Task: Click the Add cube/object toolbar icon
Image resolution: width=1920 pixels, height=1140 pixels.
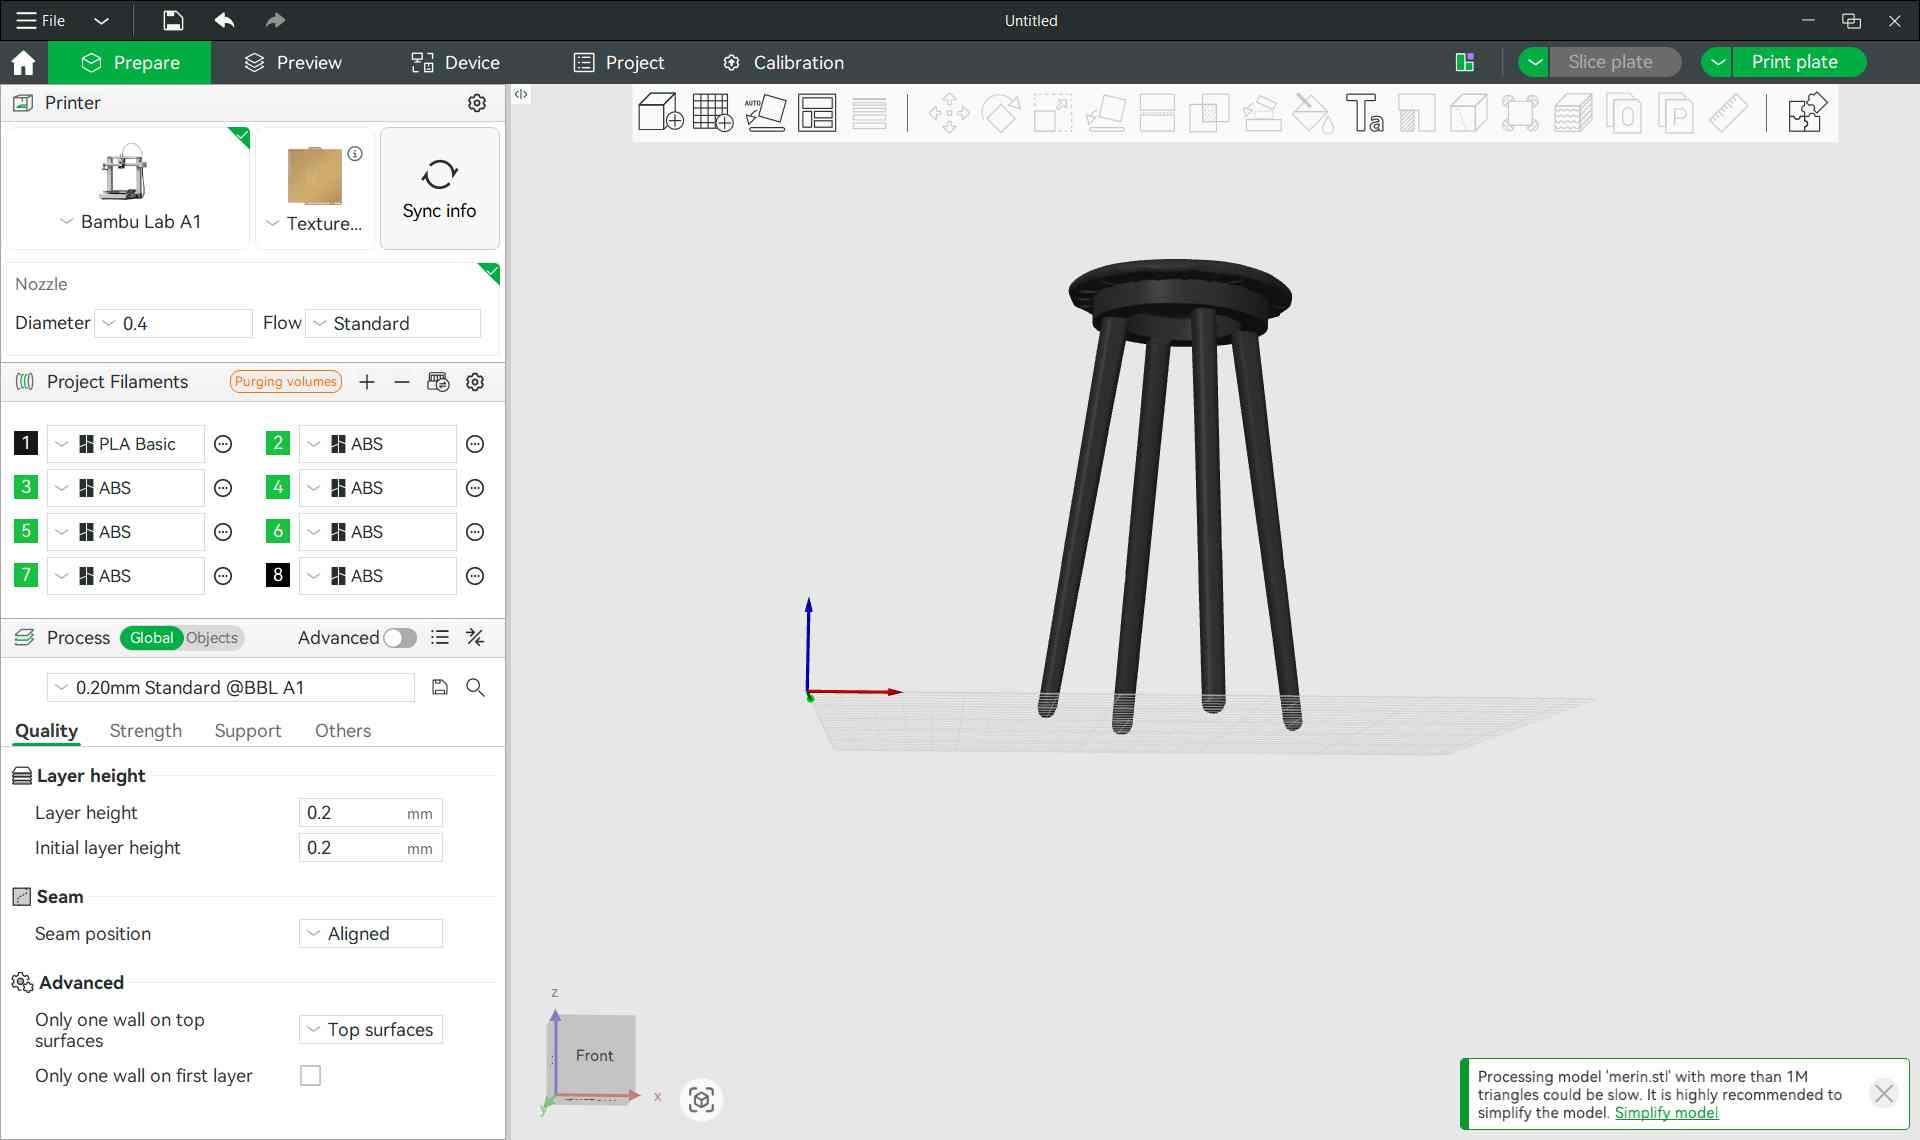Action: coord(660,112)
